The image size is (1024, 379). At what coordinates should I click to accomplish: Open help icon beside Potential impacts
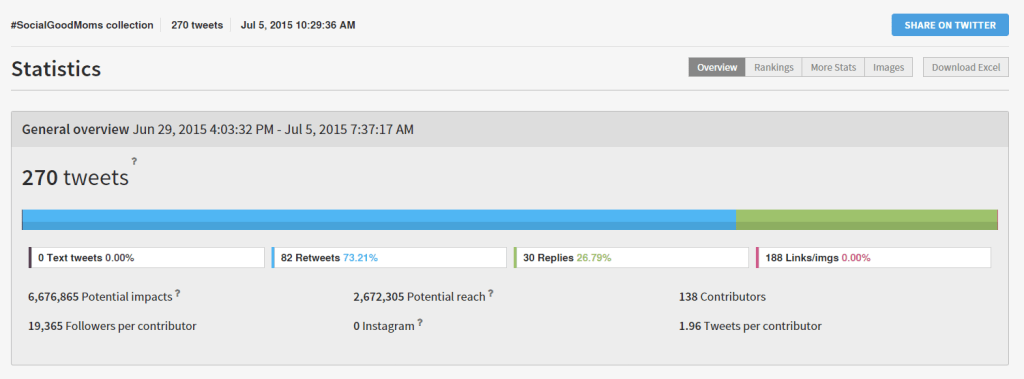pyautogui.click(x=177, y=293)
